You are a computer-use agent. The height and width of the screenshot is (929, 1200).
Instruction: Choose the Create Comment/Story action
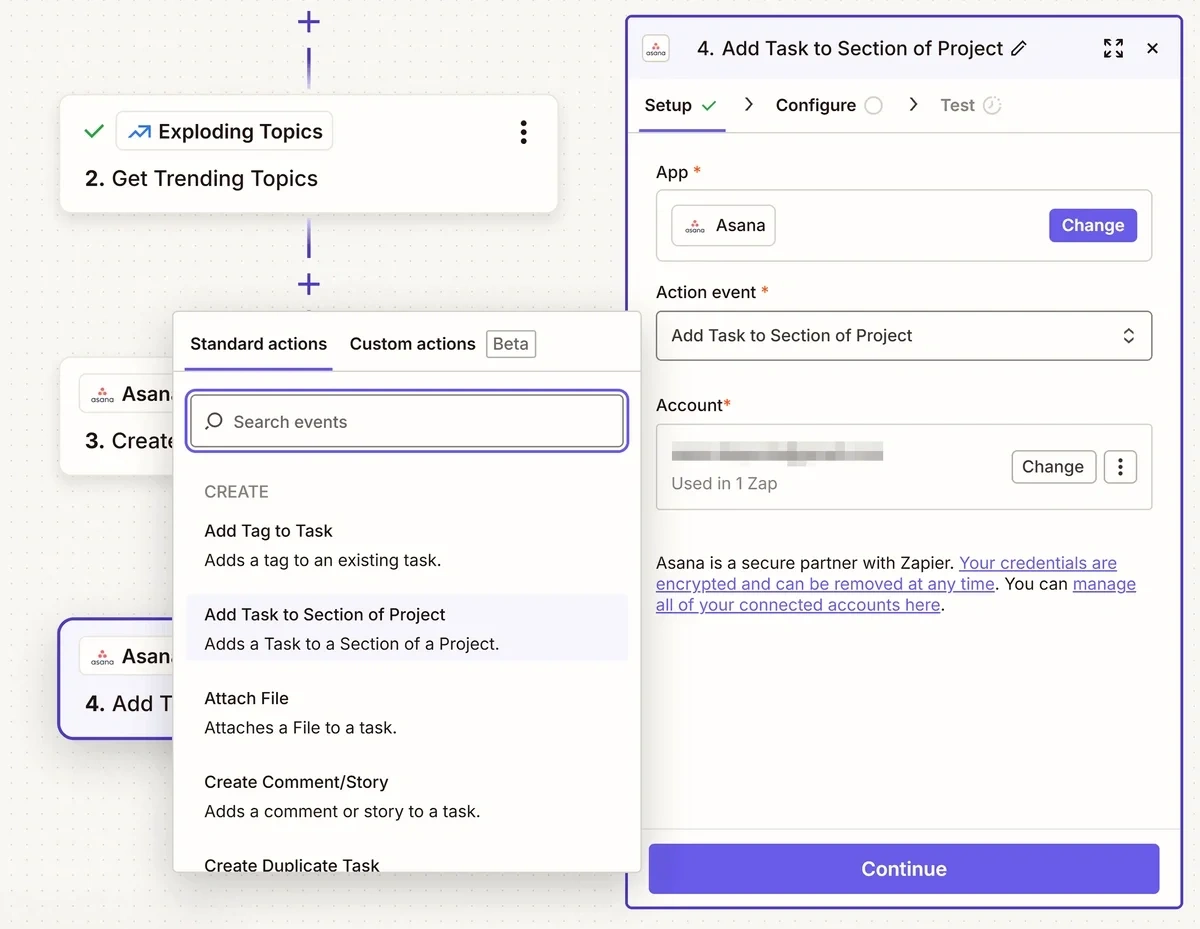coord(407,796)
